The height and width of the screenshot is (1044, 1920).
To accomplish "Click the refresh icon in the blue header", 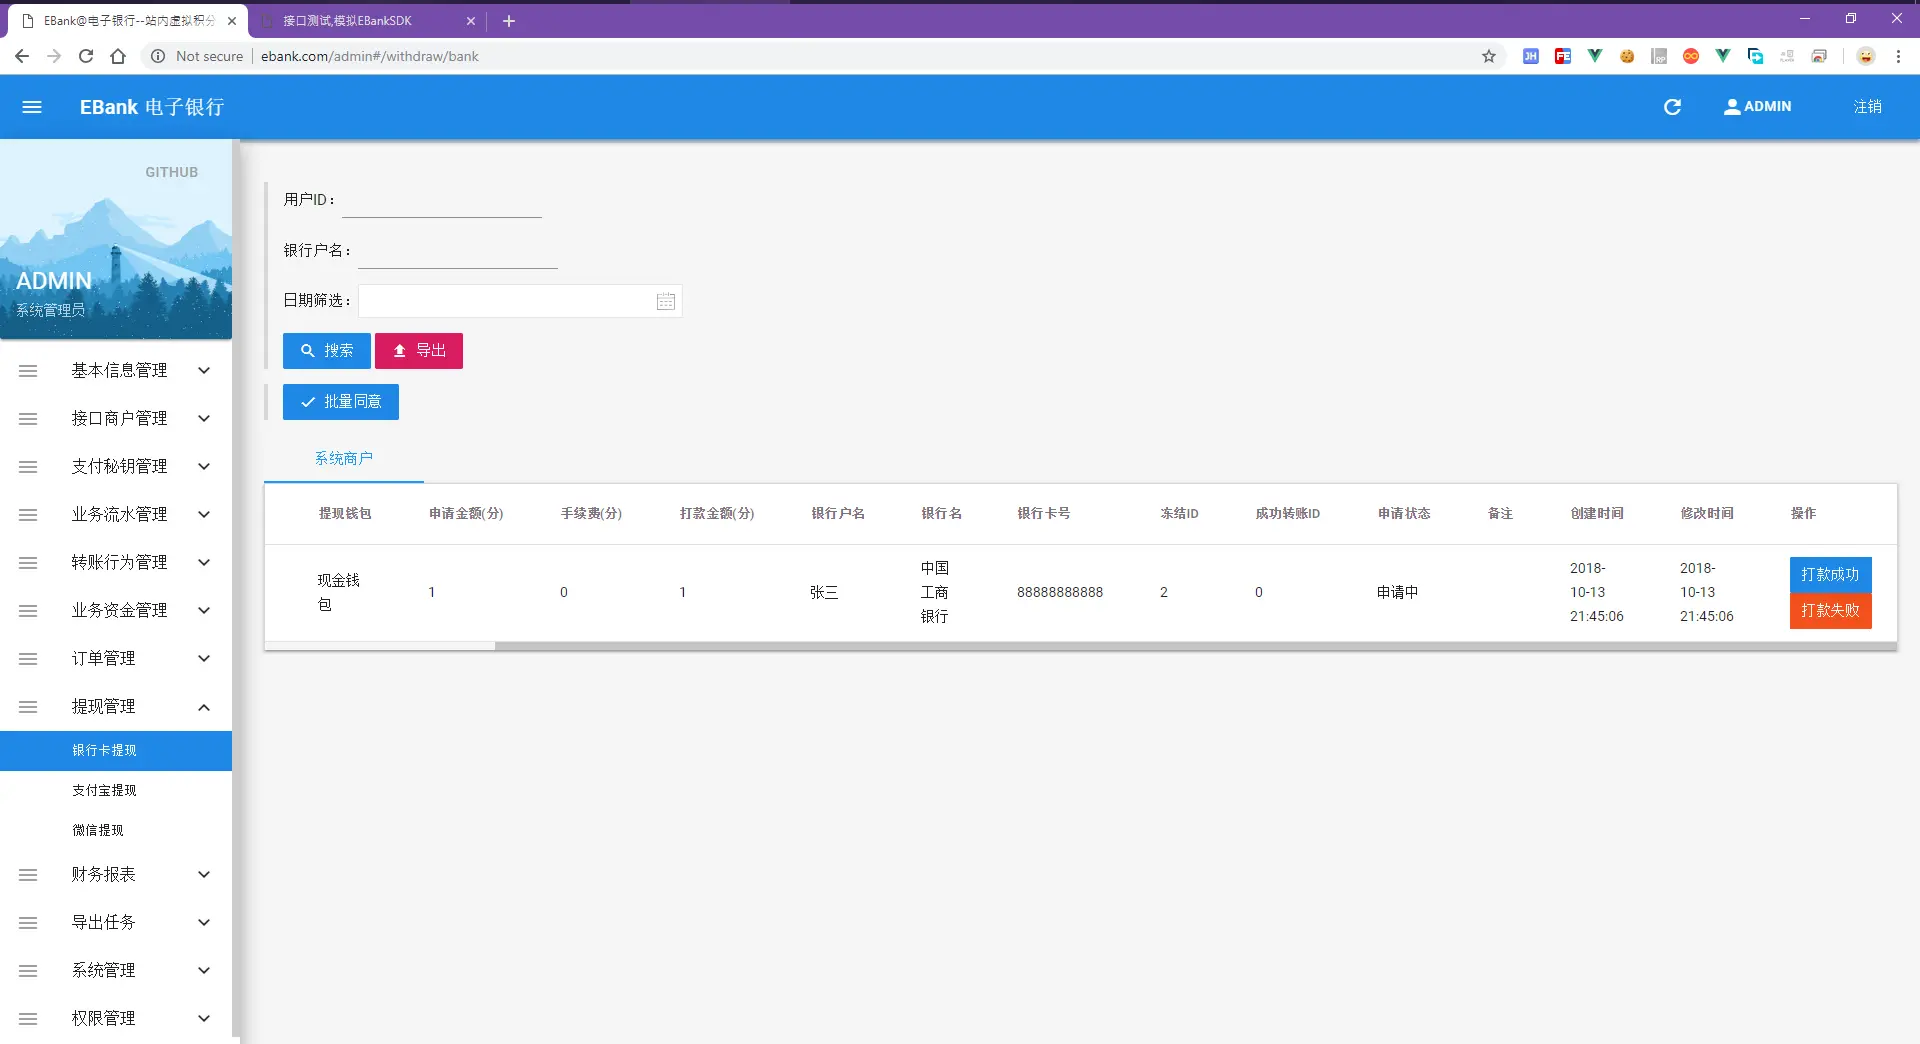I will click(1672, 107).
